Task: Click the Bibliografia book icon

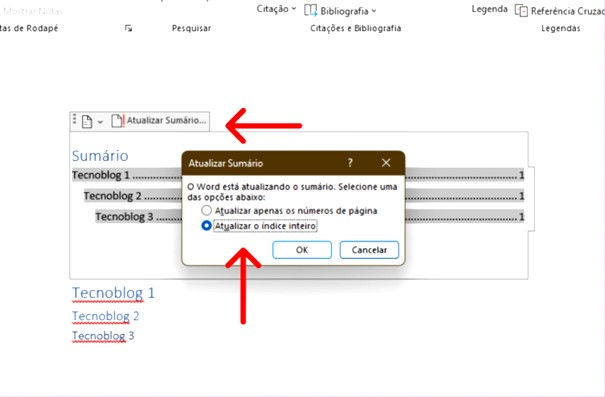Action: click(x=310, y=10)
